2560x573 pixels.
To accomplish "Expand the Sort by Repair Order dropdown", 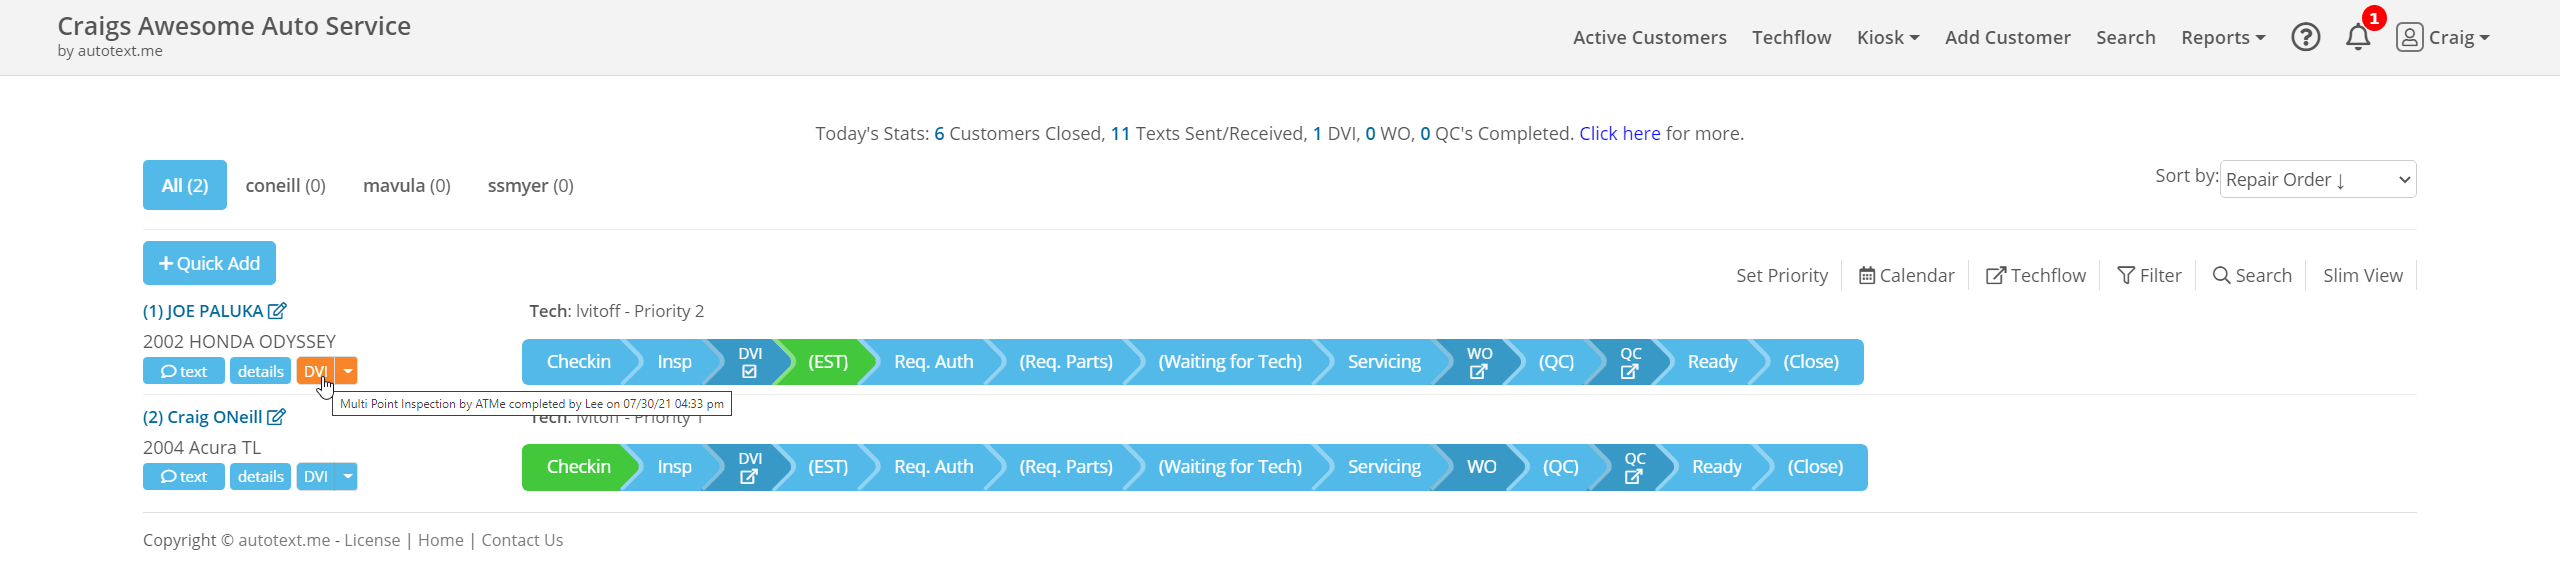I will point(2317,180).
